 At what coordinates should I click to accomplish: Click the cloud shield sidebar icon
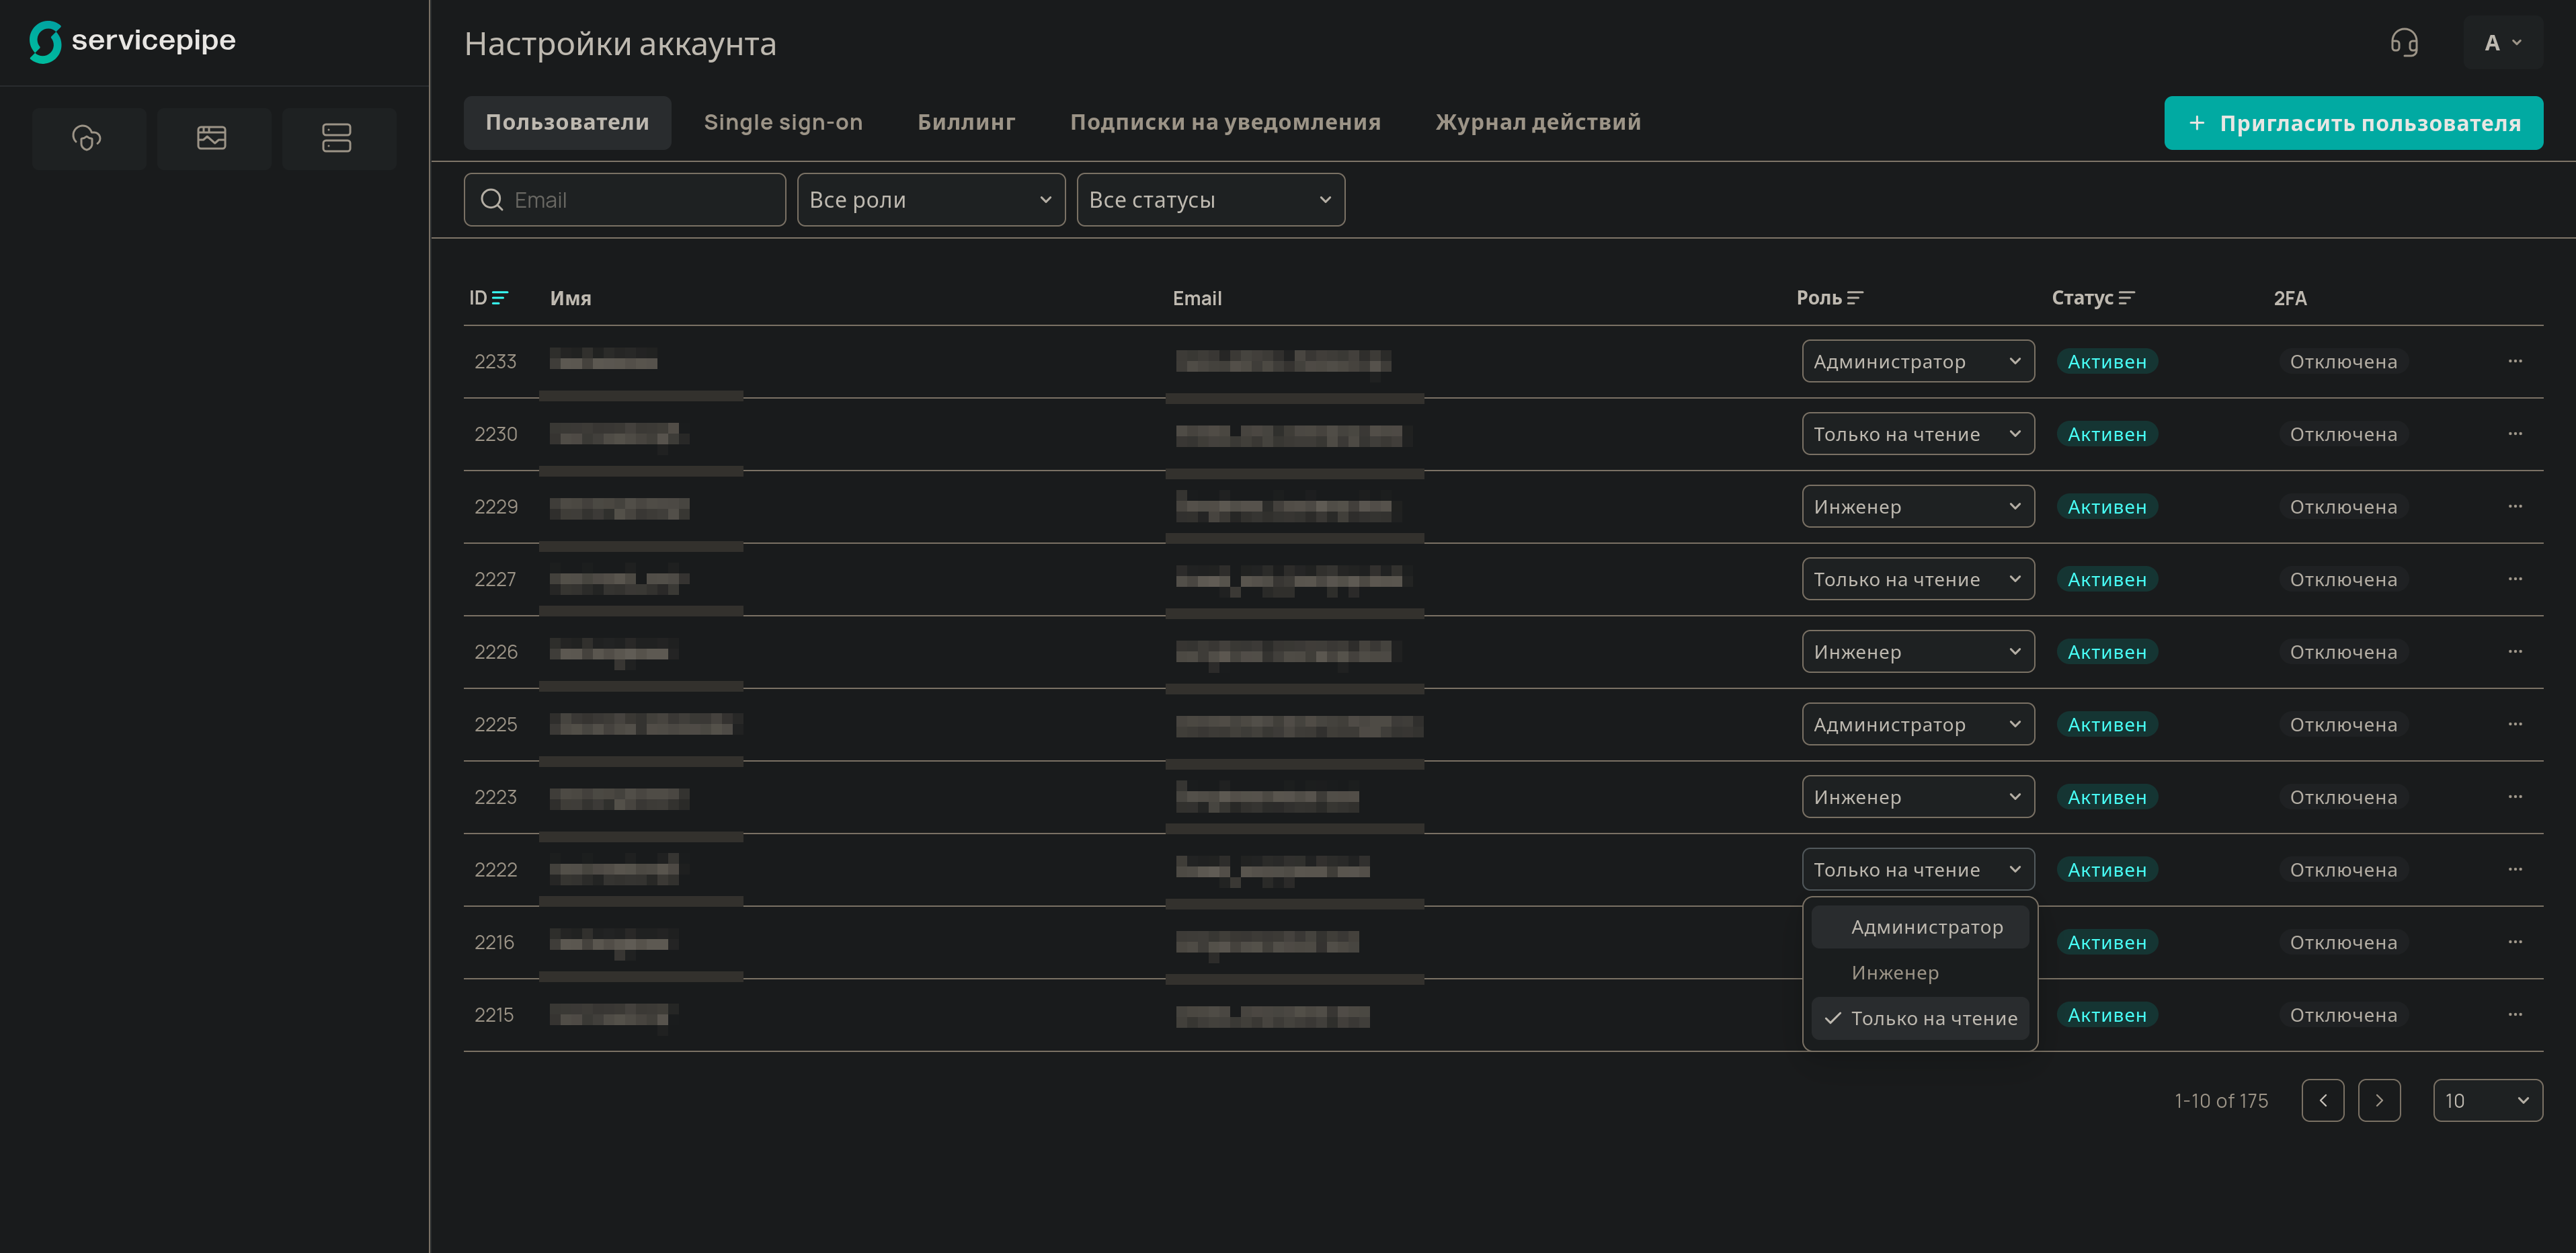coord(88,138)
